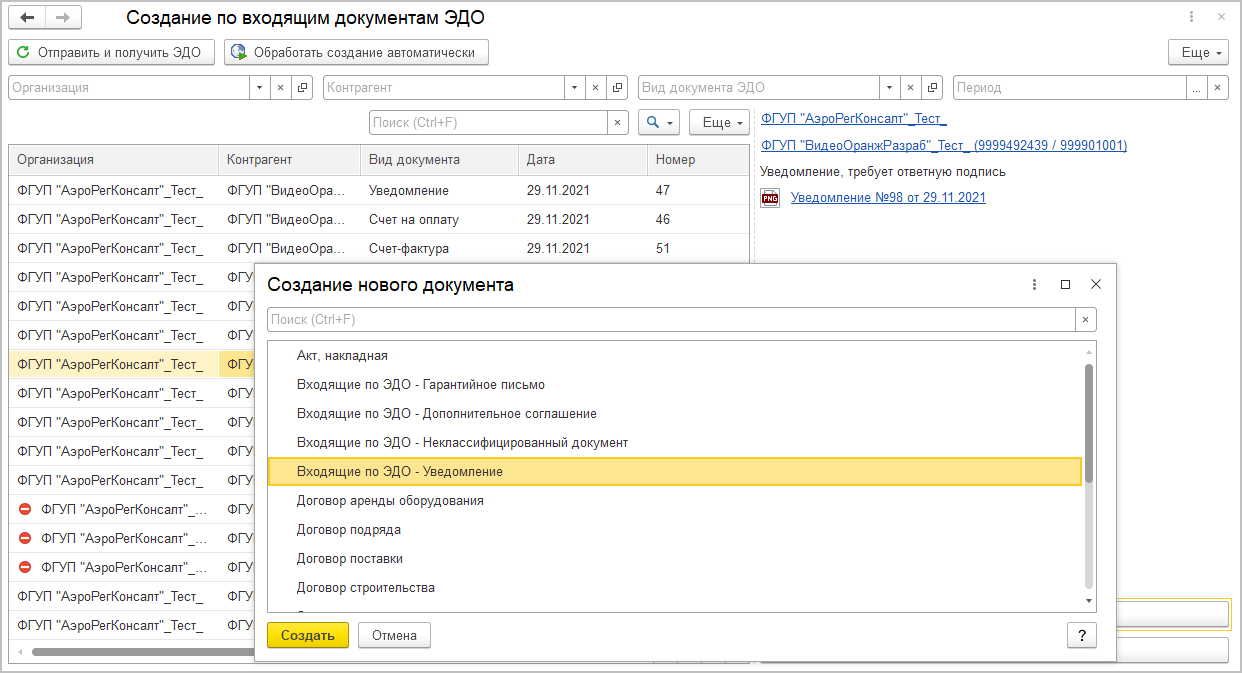The image size is (1242, 673).
Task: Click the open icon next to Вид документа ЭДО
Action: pyautogui.click(x=933, y=88)
